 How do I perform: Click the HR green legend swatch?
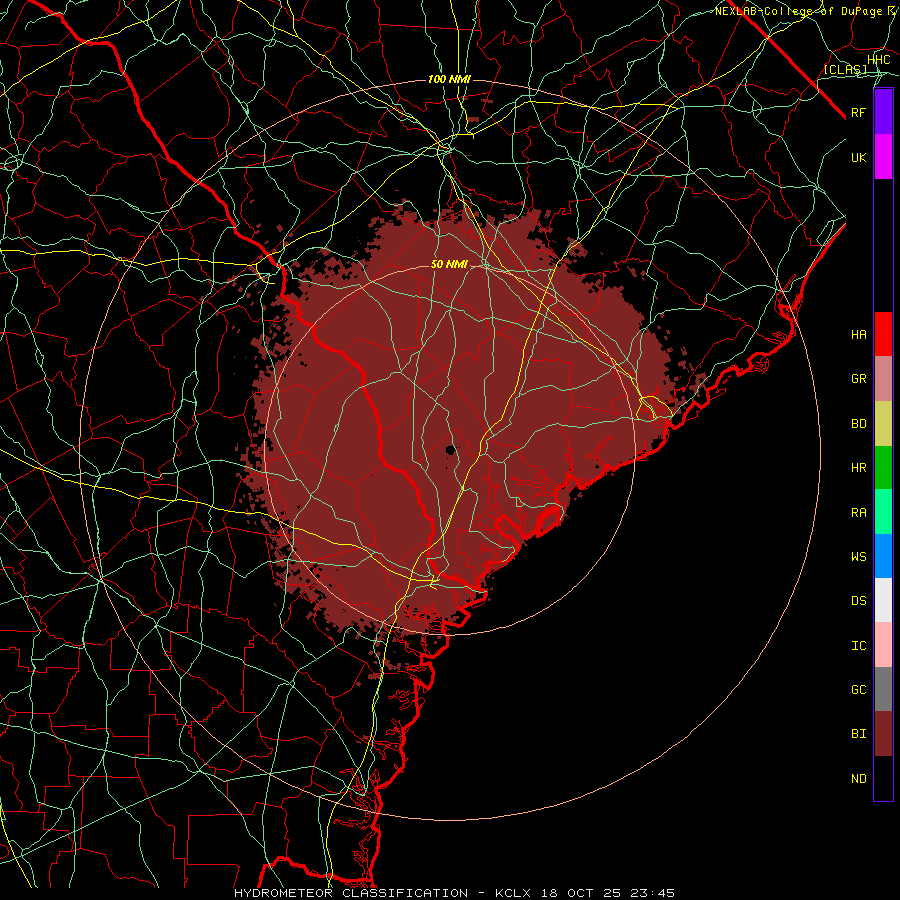point(883,468)
